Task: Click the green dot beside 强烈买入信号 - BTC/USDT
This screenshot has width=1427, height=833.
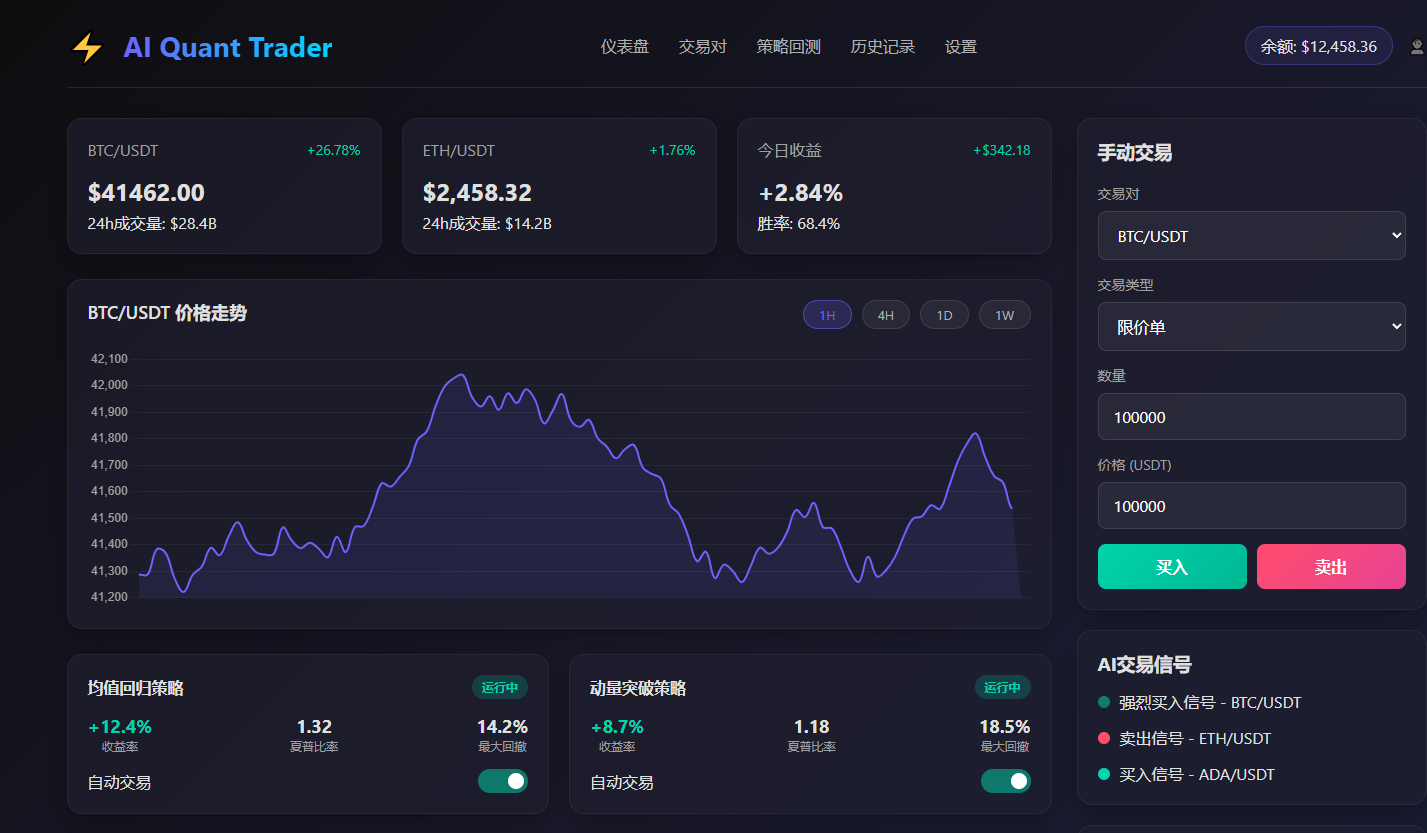Action: (x=1106, y=702)
